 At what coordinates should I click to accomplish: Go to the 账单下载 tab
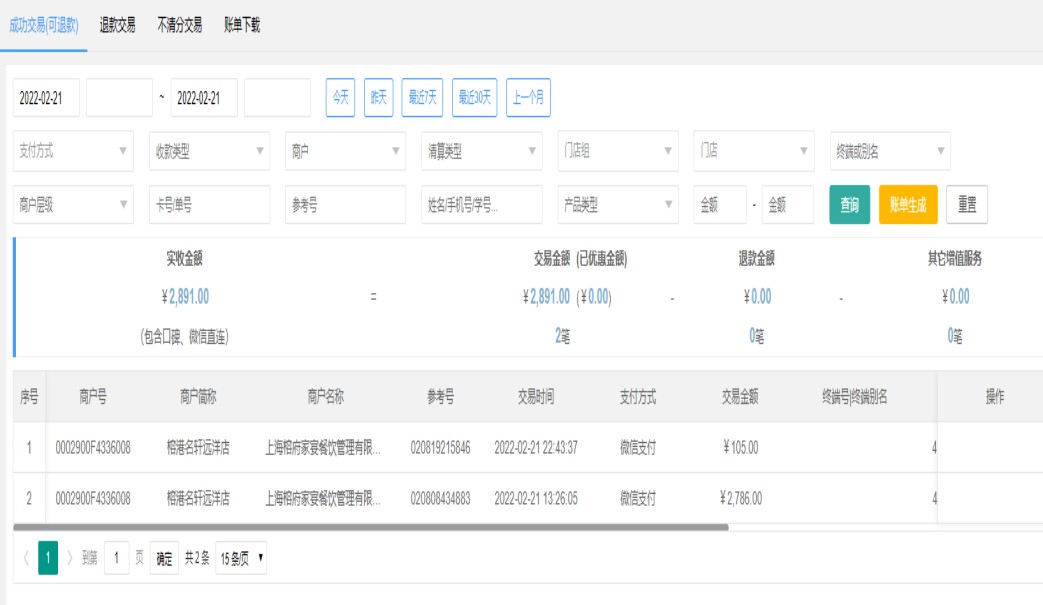(x=242, y=26)
